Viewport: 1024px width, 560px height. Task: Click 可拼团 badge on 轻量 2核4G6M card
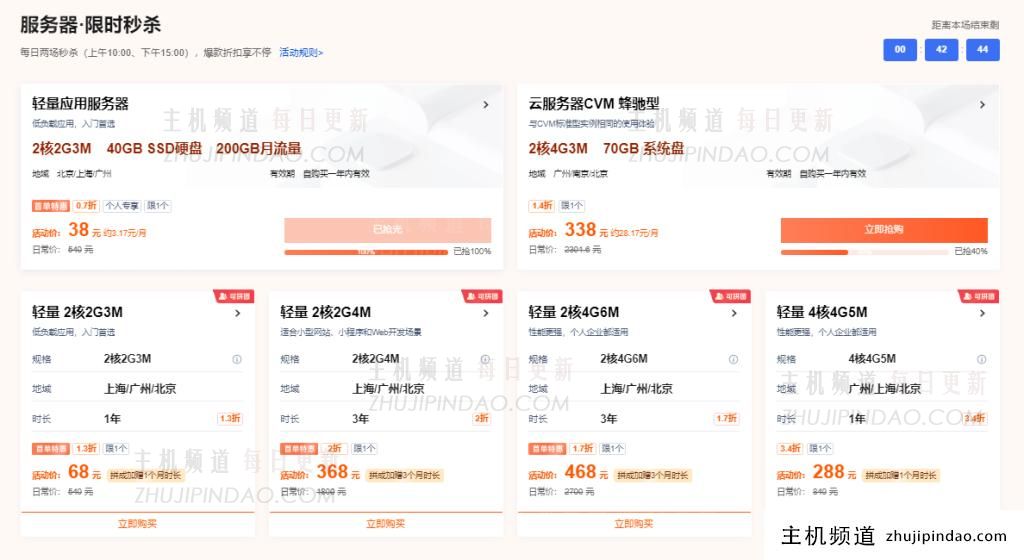pos(730,296)
